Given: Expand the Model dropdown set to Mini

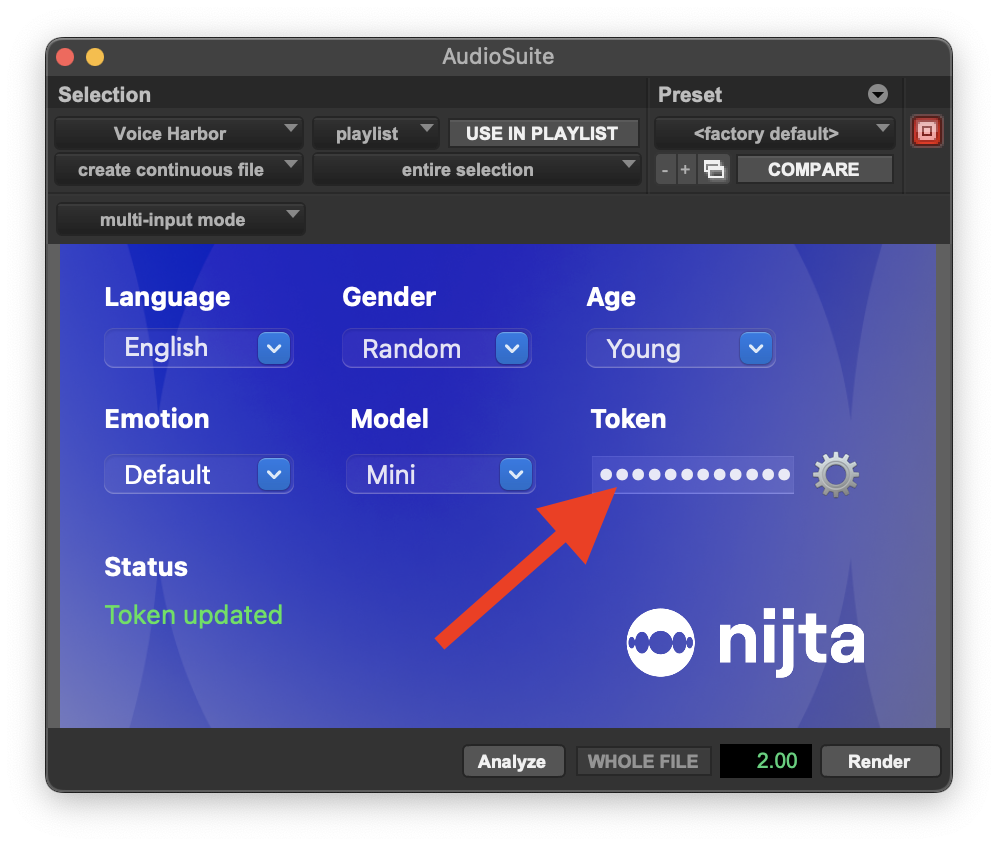Looking at the screenshot, I should [x=440, y=474].
